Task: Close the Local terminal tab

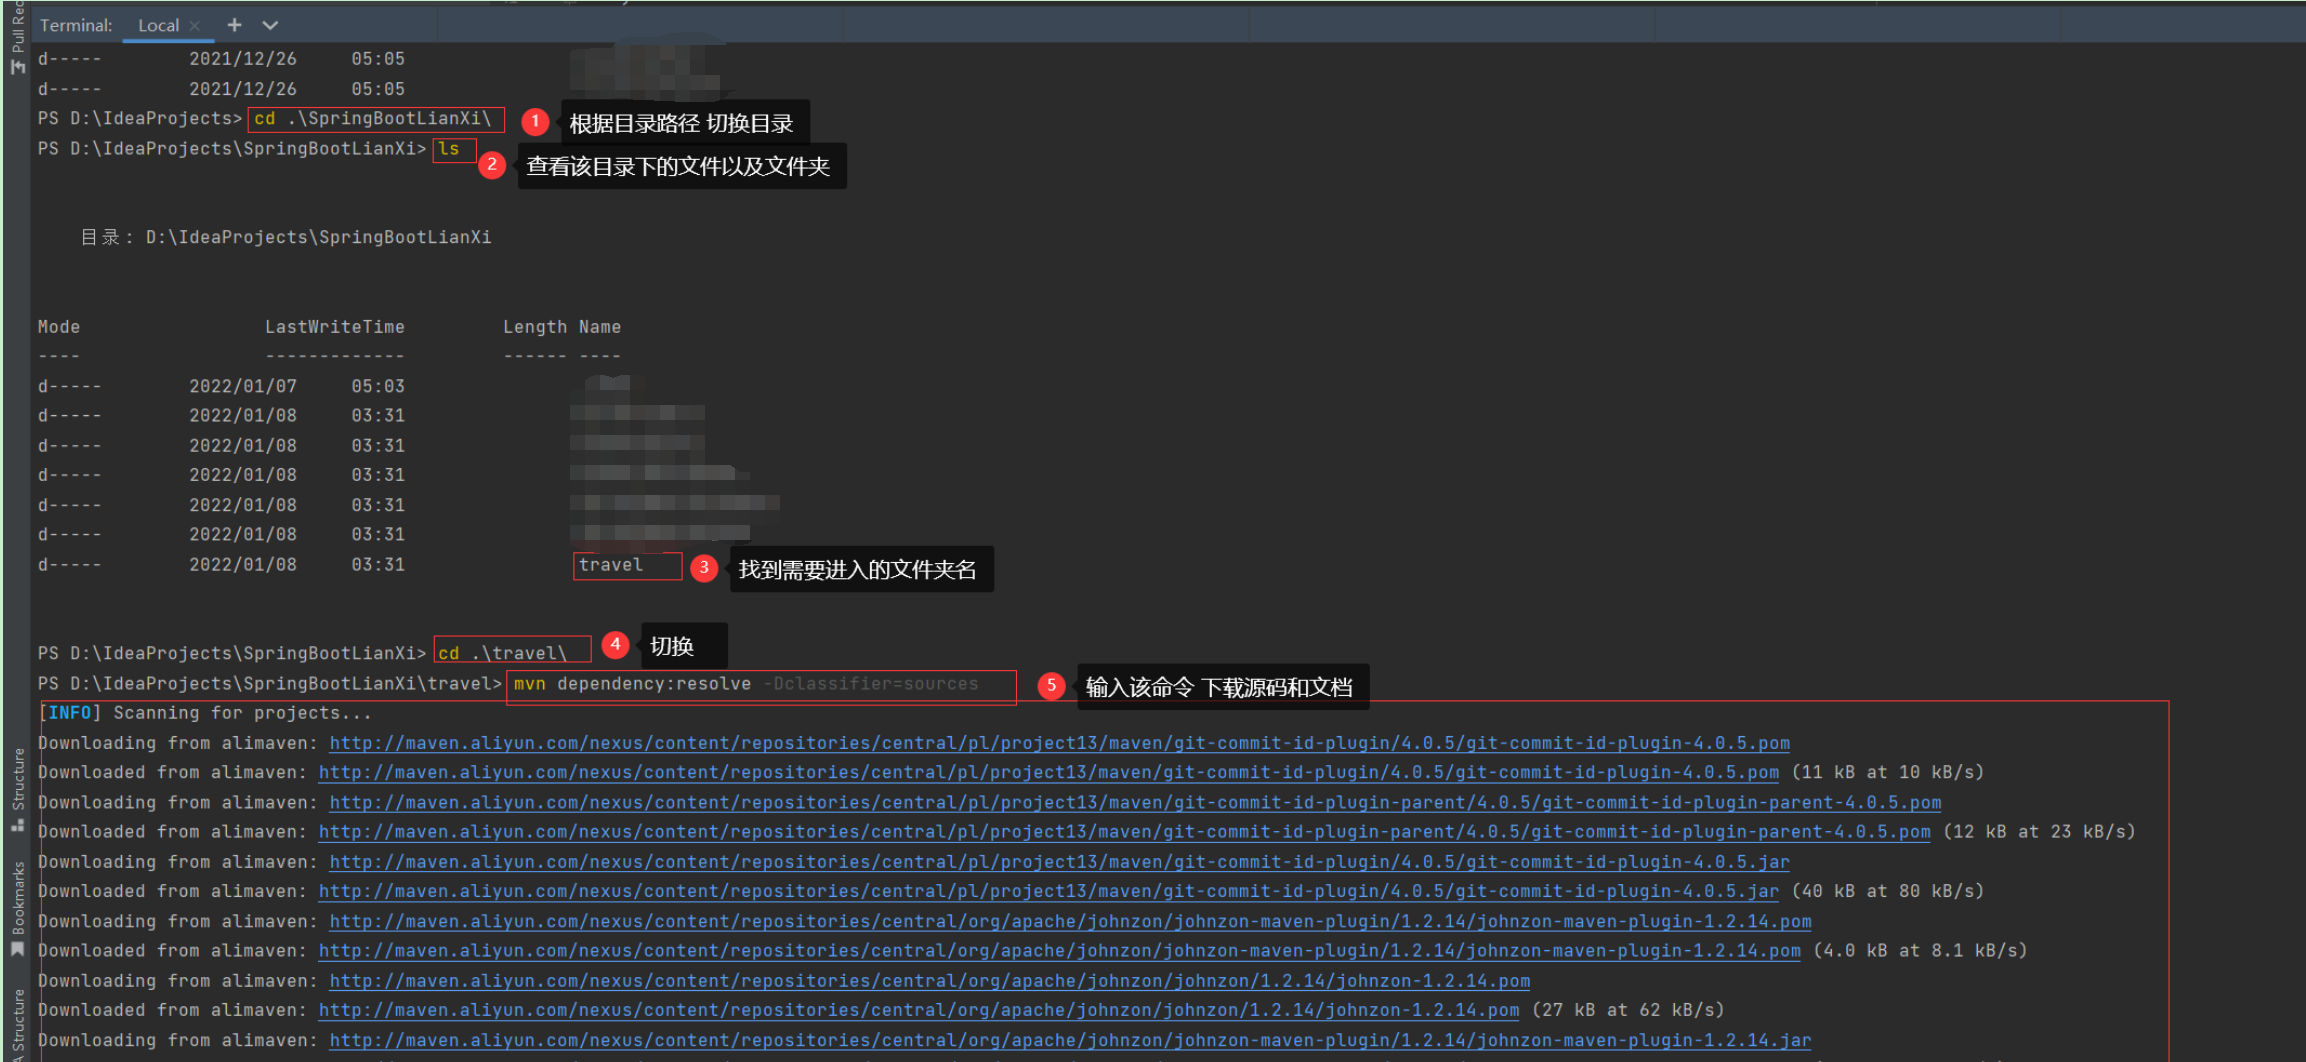Action: [195, 25]
